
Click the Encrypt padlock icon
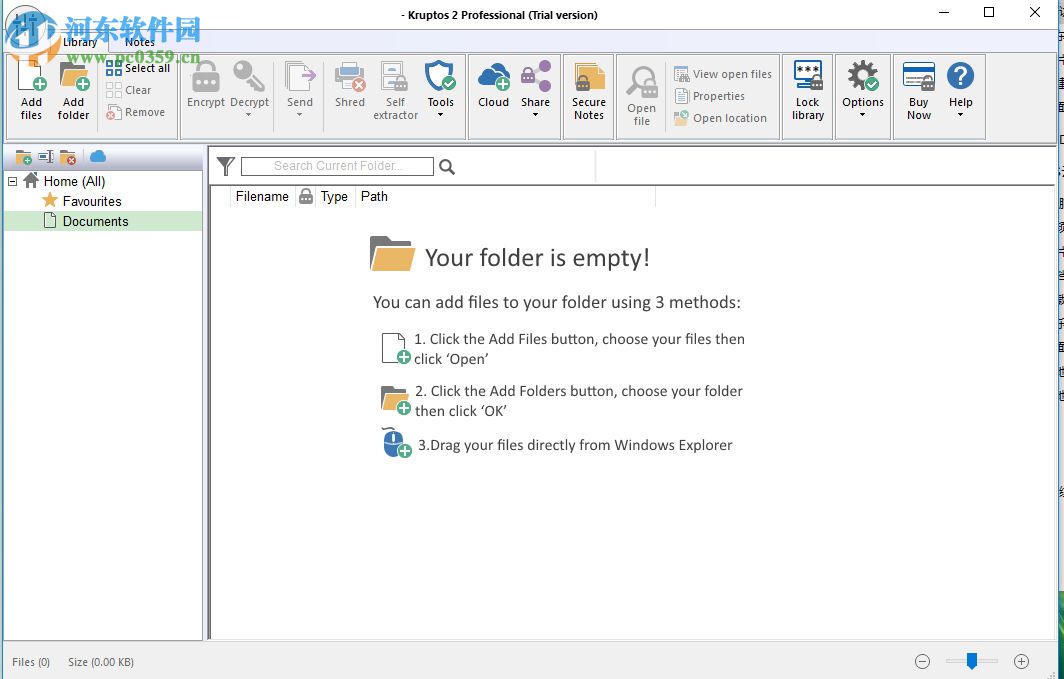point(206,76)
